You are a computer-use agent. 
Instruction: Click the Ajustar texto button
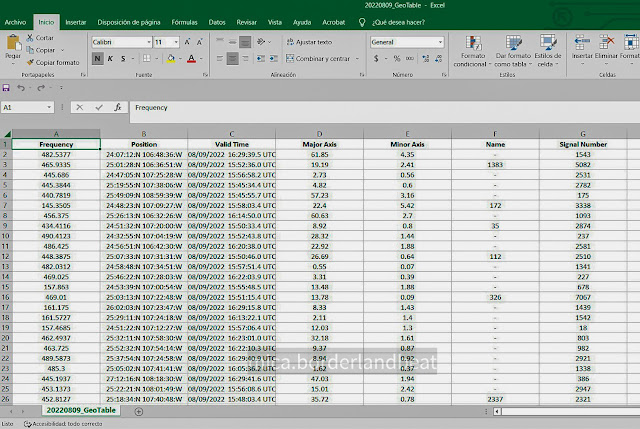pyautogui.click(x=310, y=43)
